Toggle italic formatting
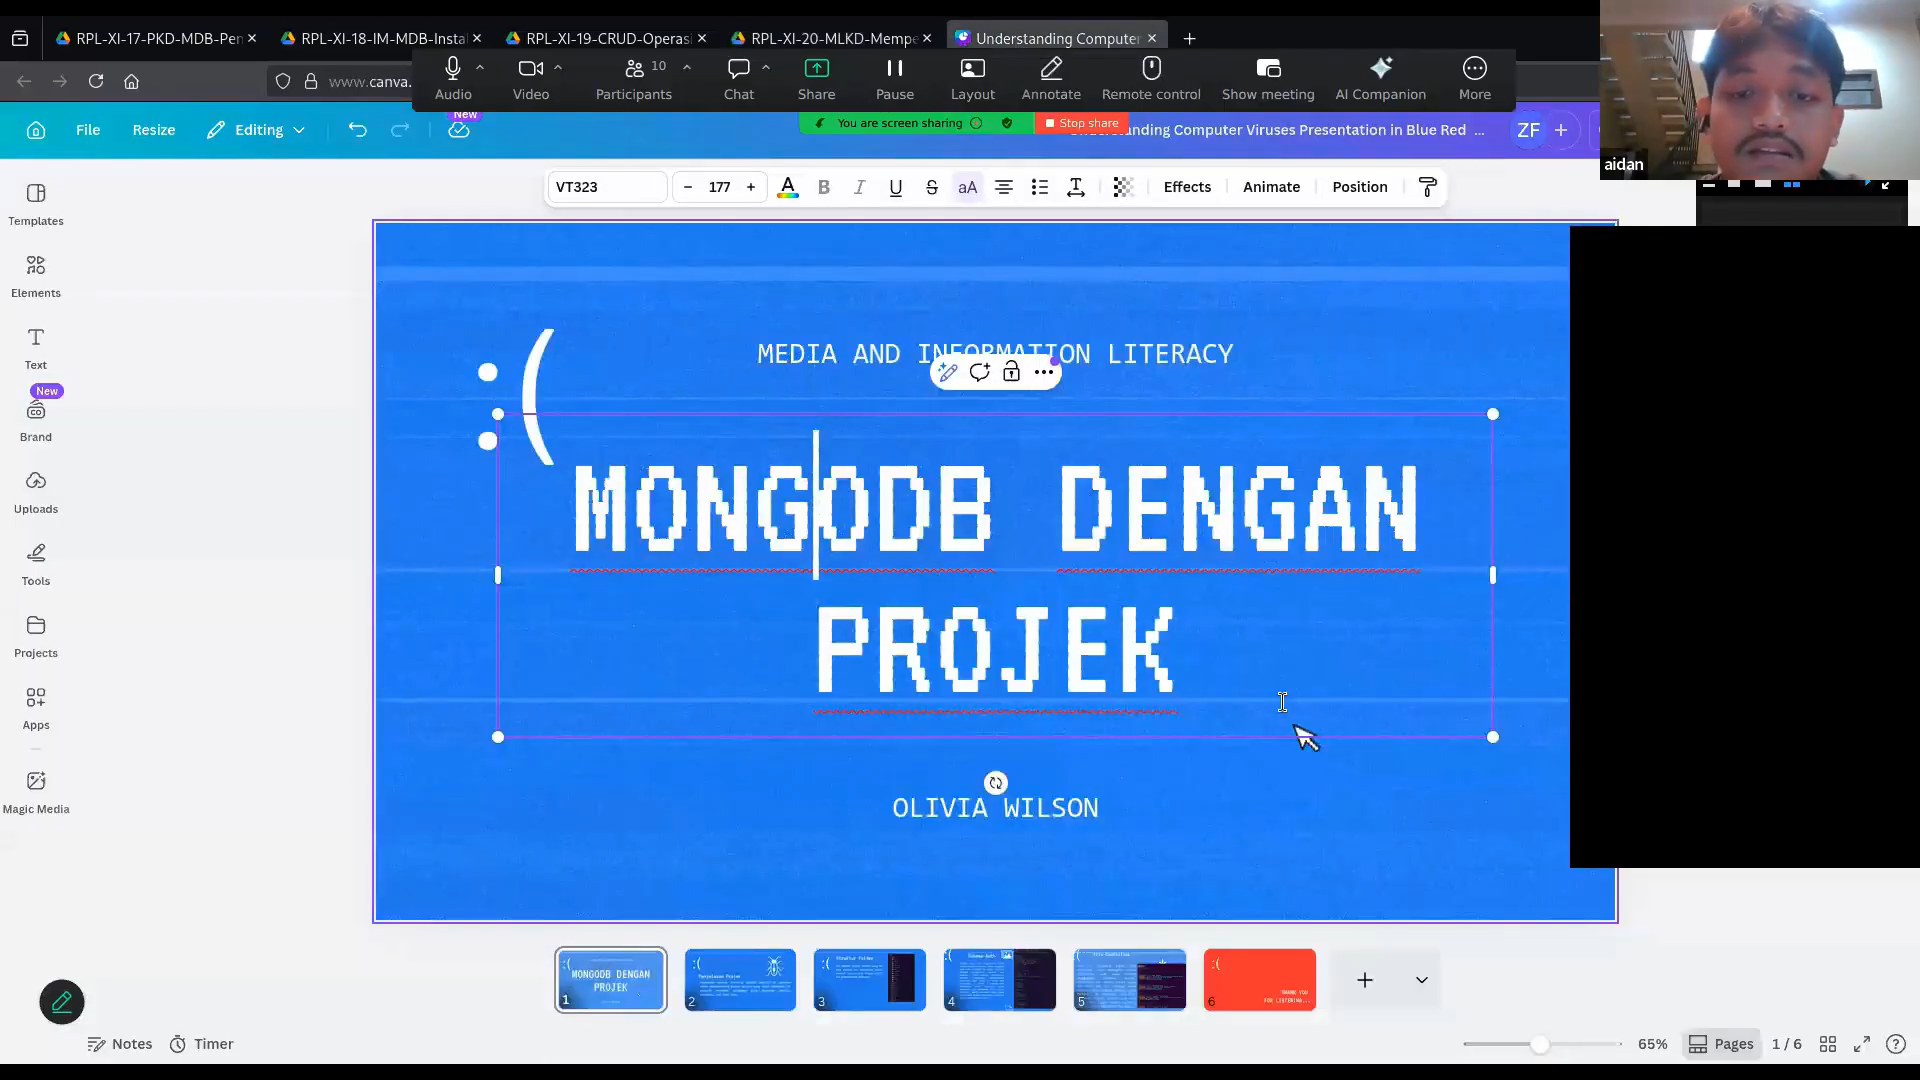1920x1080 pixels. (859, 187)
